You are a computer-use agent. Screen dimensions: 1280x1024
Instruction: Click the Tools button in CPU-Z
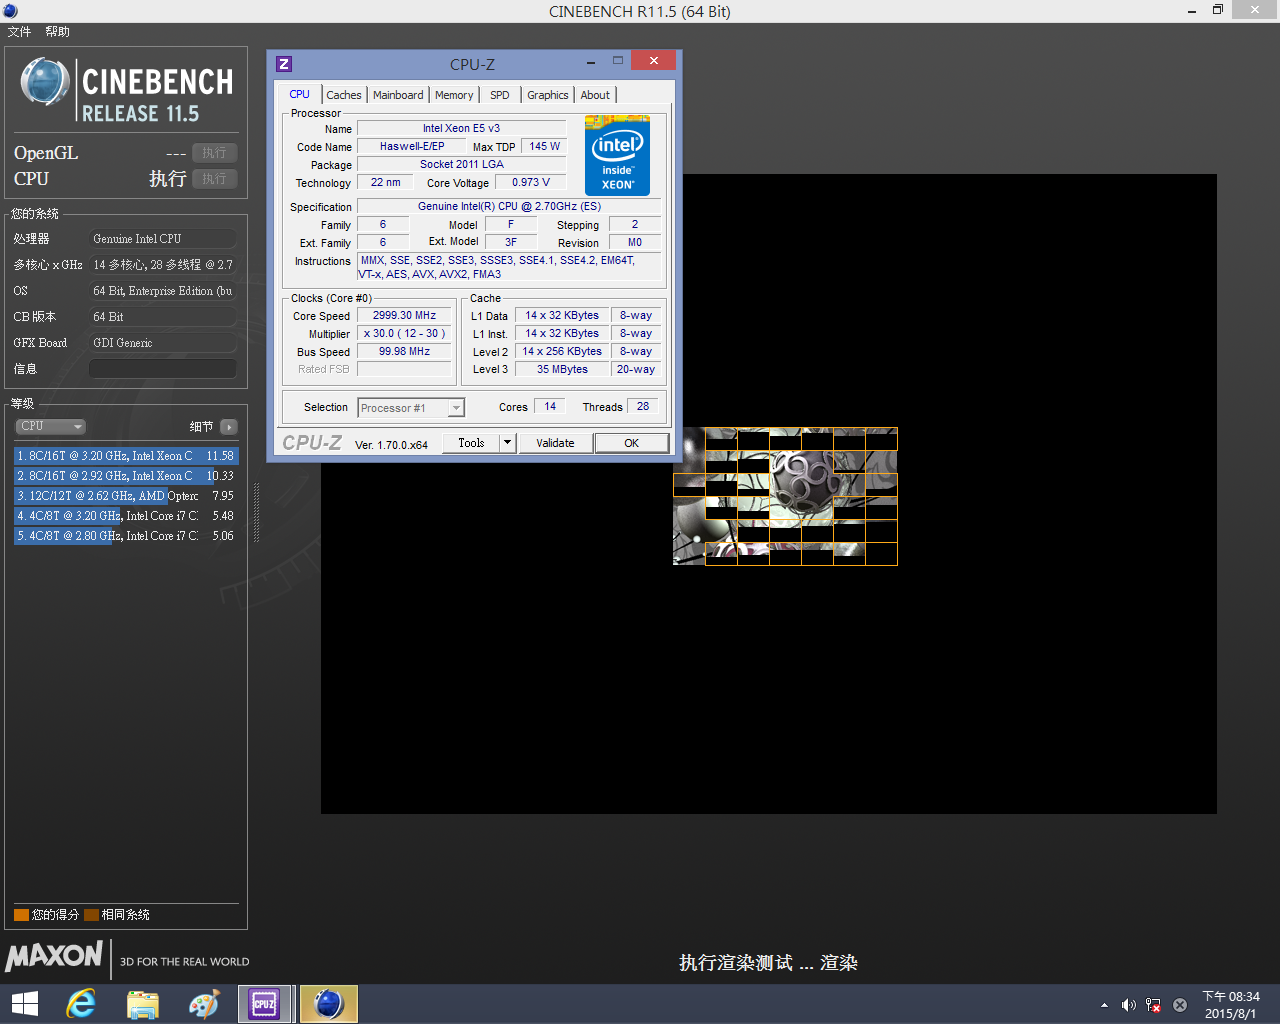(471, 443)
